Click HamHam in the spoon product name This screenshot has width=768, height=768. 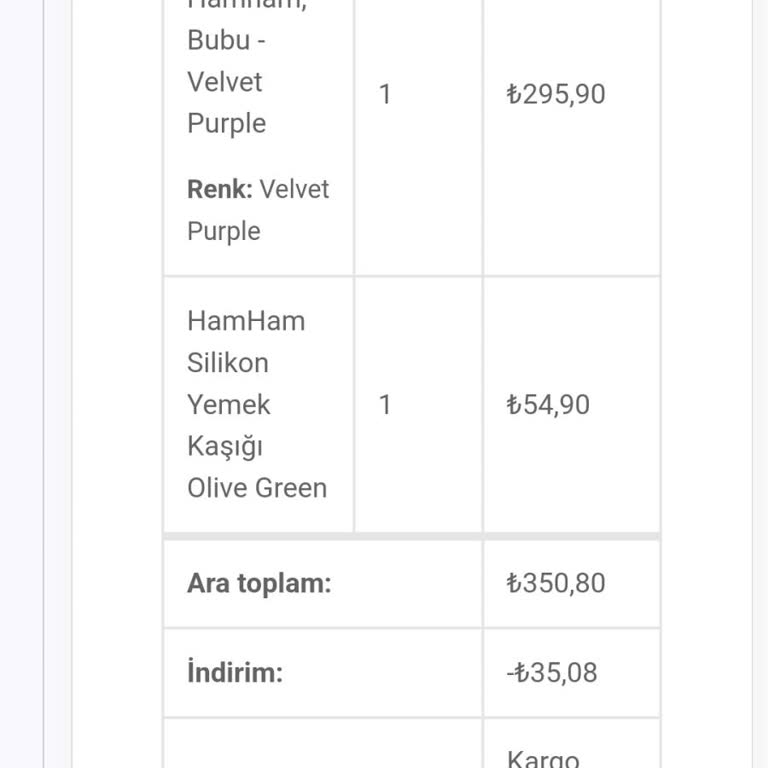pyautogui.click(x=246, y=320)
